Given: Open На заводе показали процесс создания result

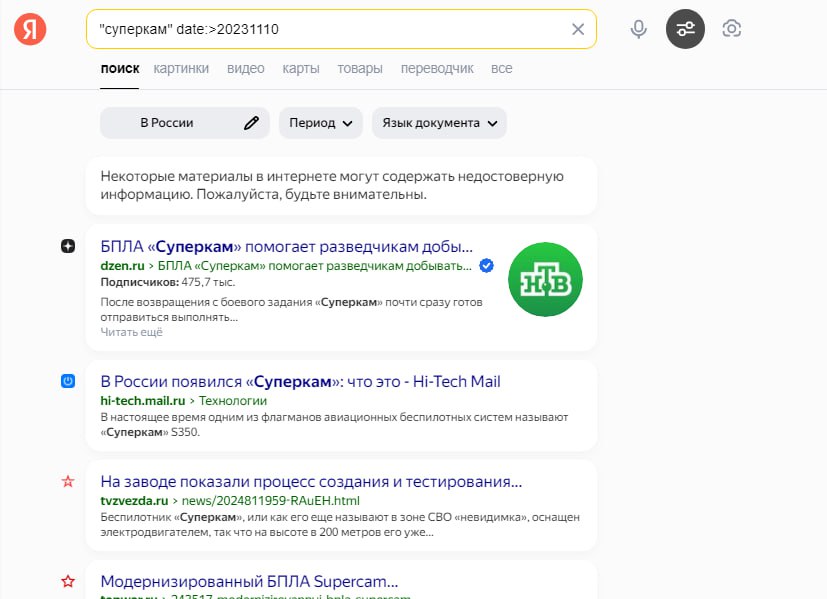Looking at the screenshot, I should [311, 481].
